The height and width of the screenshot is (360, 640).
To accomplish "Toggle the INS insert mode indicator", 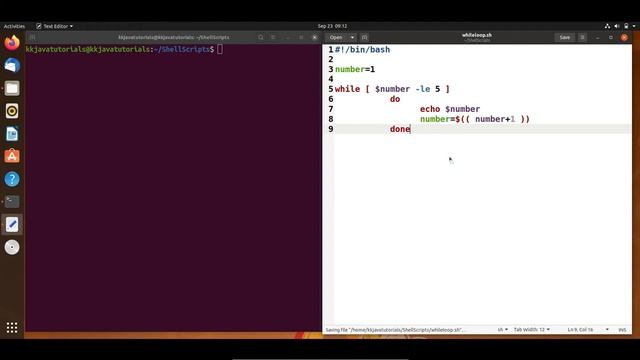I will [622, 329].
